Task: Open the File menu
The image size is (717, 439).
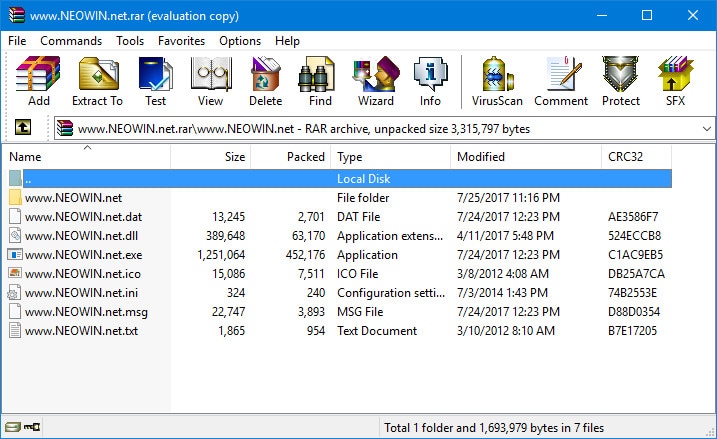Action: click(x=17, y=41)
